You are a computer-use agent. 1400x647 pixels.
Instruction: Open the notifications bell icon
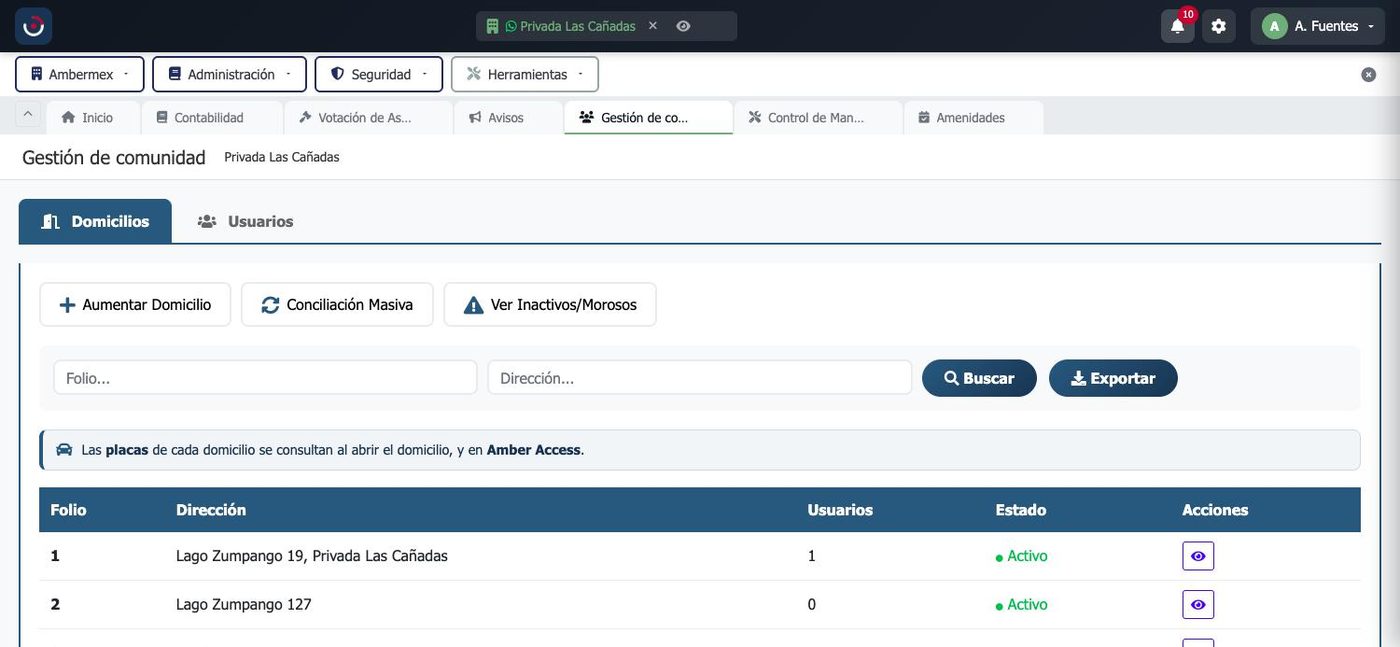click(x=1177, y=26)
